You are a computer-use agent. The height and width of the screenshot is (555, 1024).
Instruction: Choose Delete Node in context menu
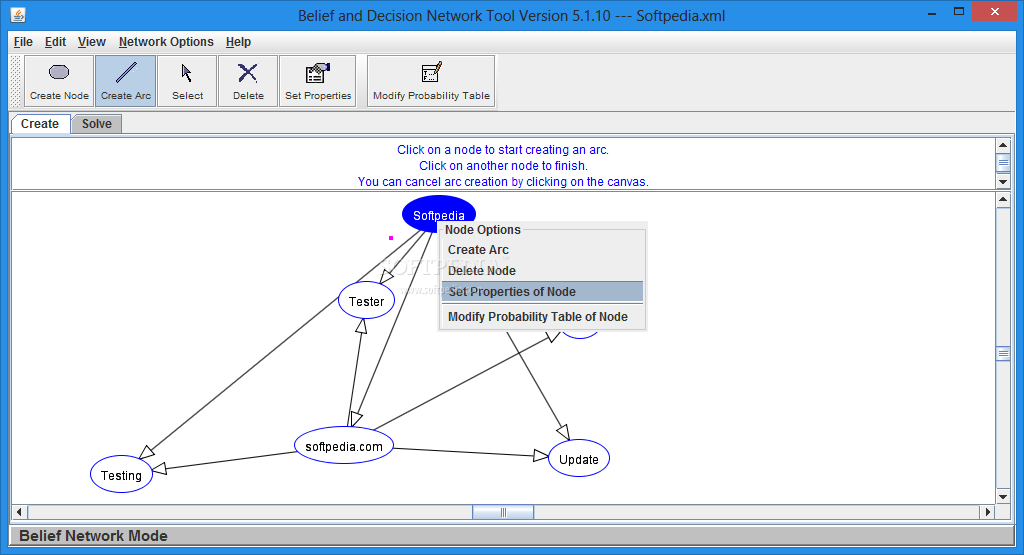[542, 271]
